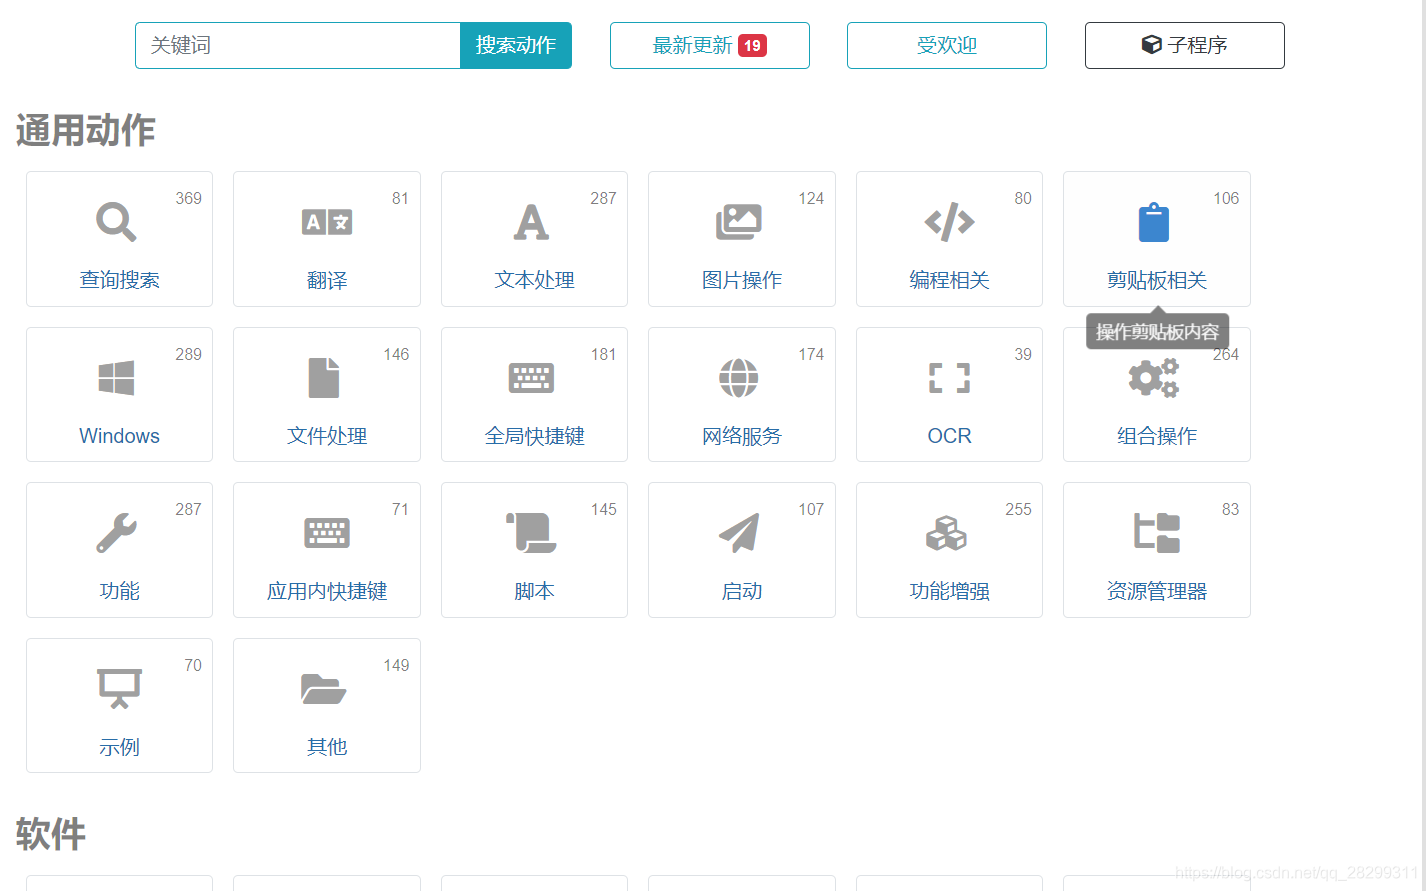Open the 功能增强 category link
The height and width of the screenshot is (891, 1426).
click(949, 591)
